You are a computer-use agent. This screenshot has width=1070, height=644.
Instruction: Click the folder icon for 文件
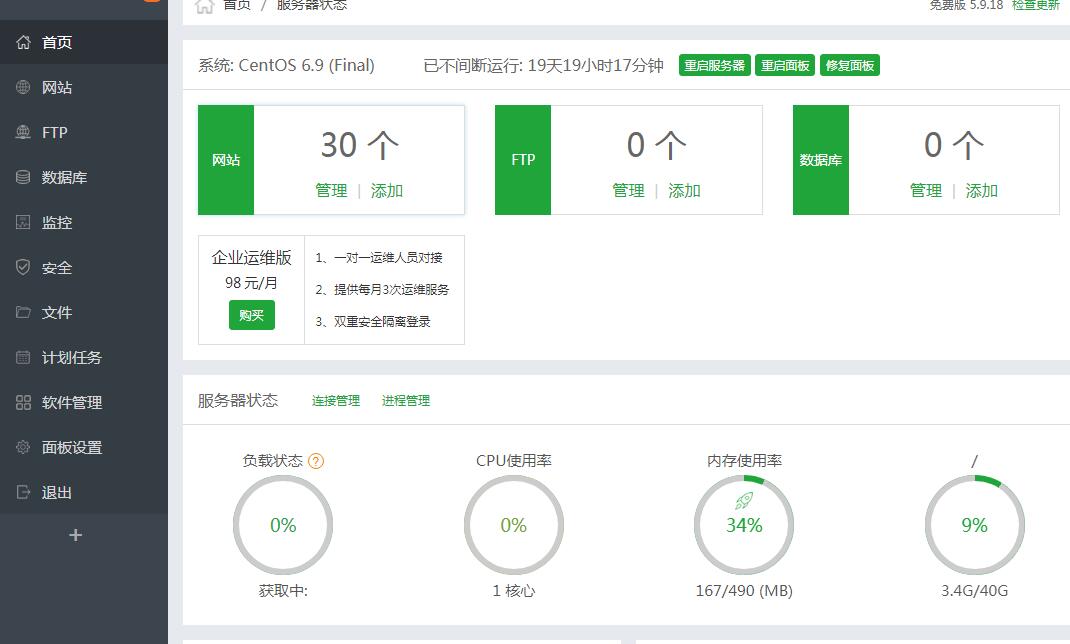coord(24,312)
